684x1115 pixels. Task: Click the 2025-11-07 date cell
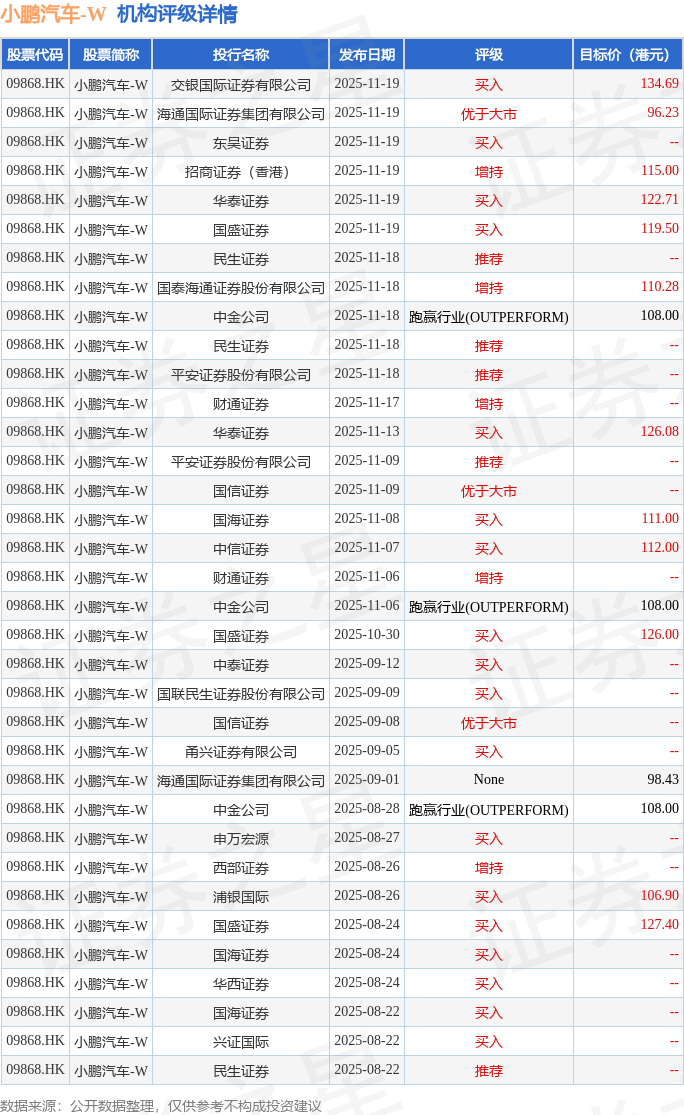click(x=367, y=548)
